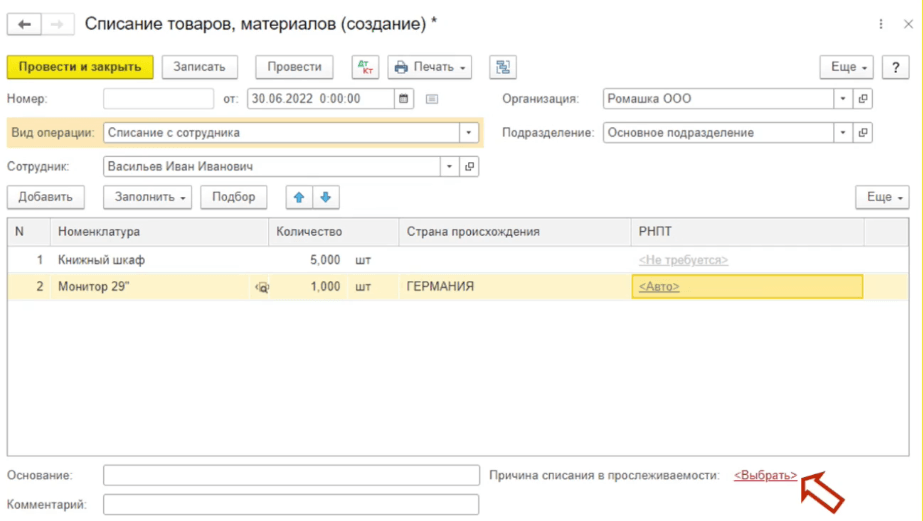Click the question mark help button

(895, 67)
